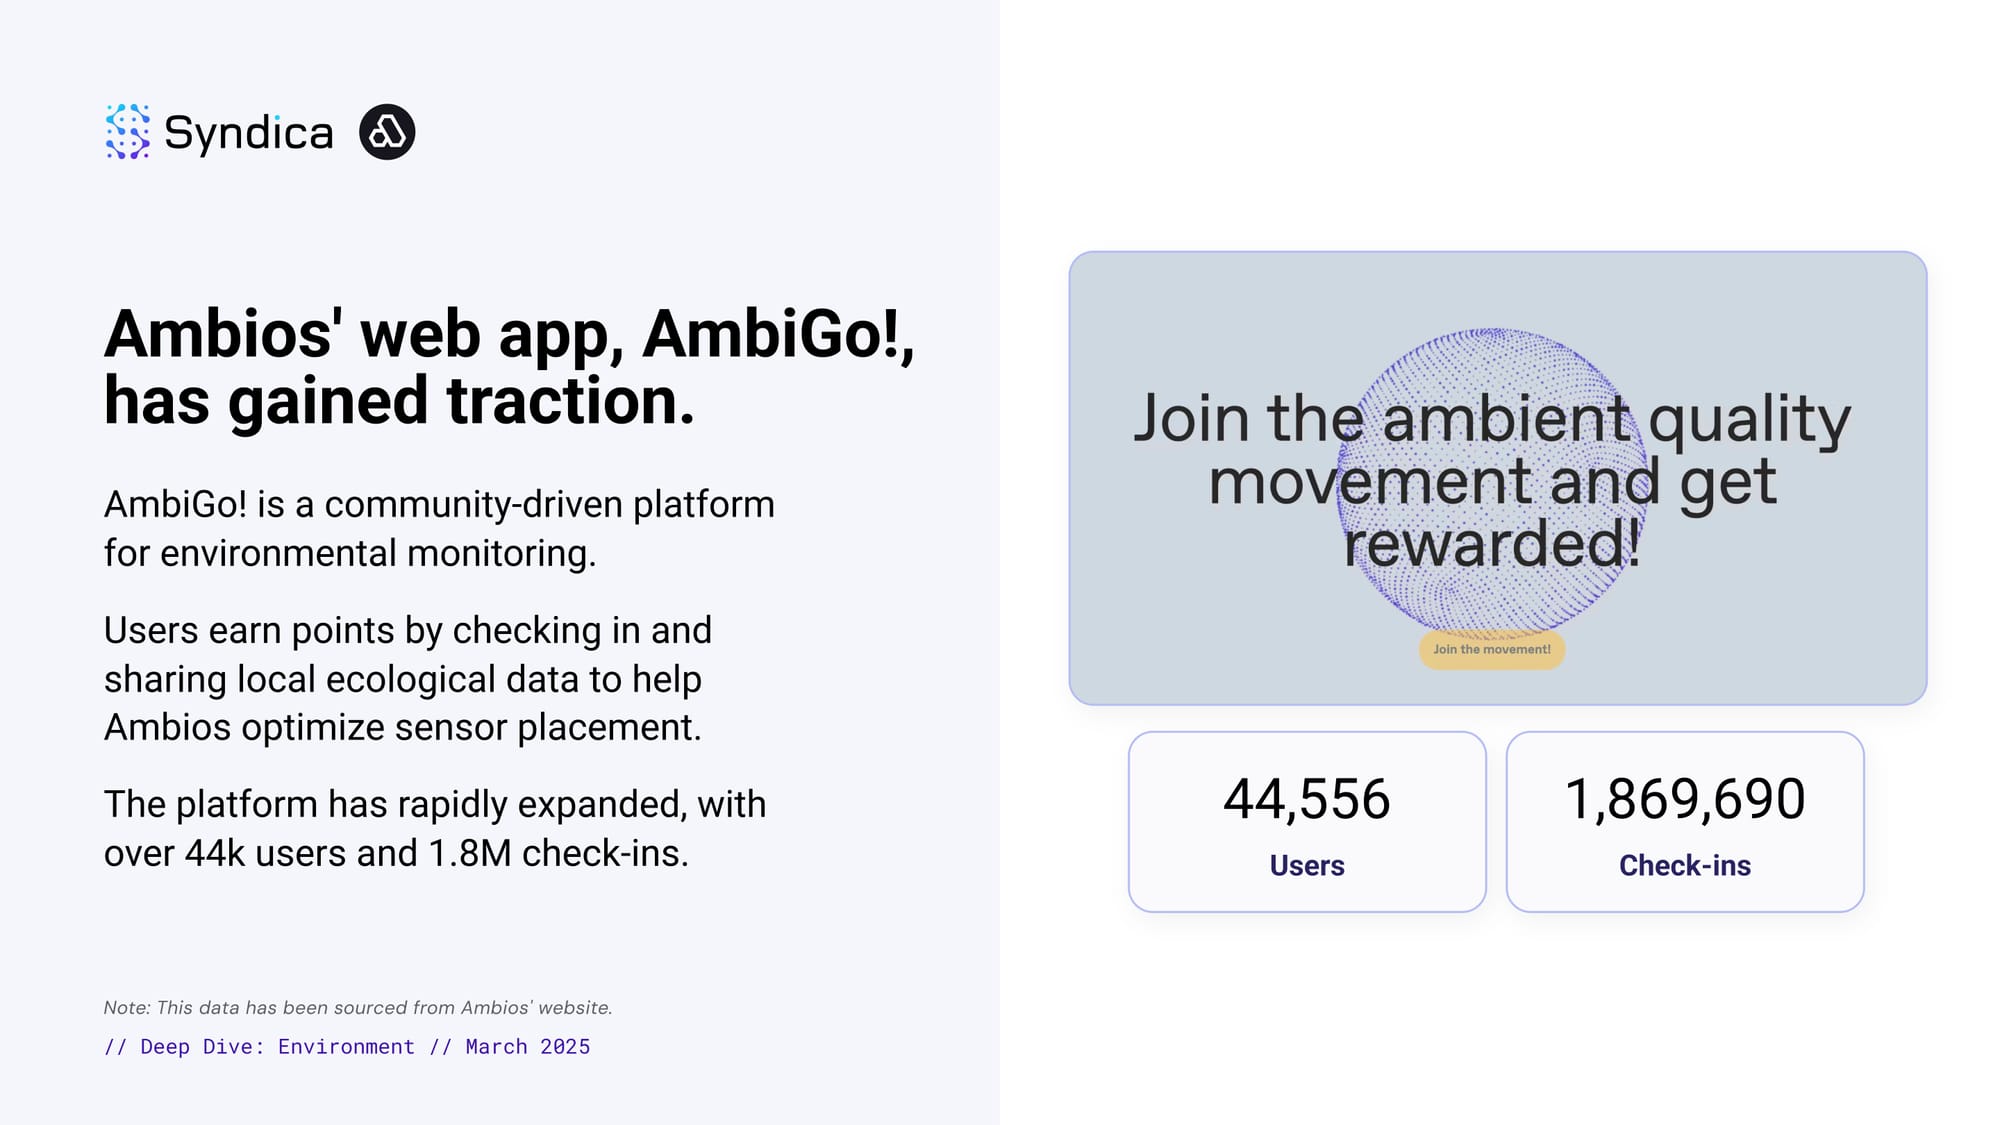Viewport: 2000px width, 1125px height.
Task: Click the slide title about AmbiGo! traction
Action: point(509,367)
